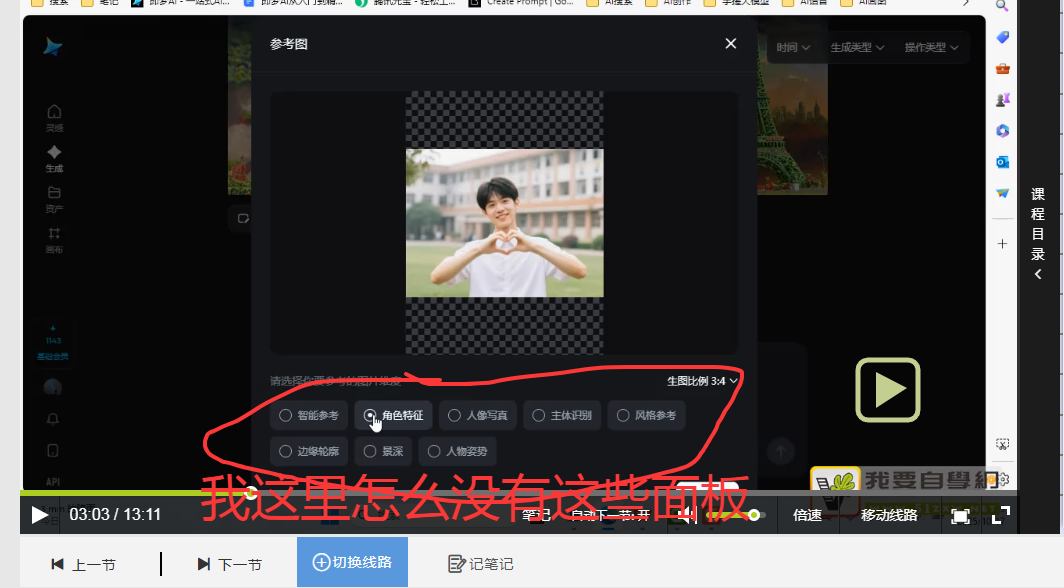Screen dimensions: 1064x588
Task: Choose the 风格参考 radio option
Action: click(x=646, y=415)
